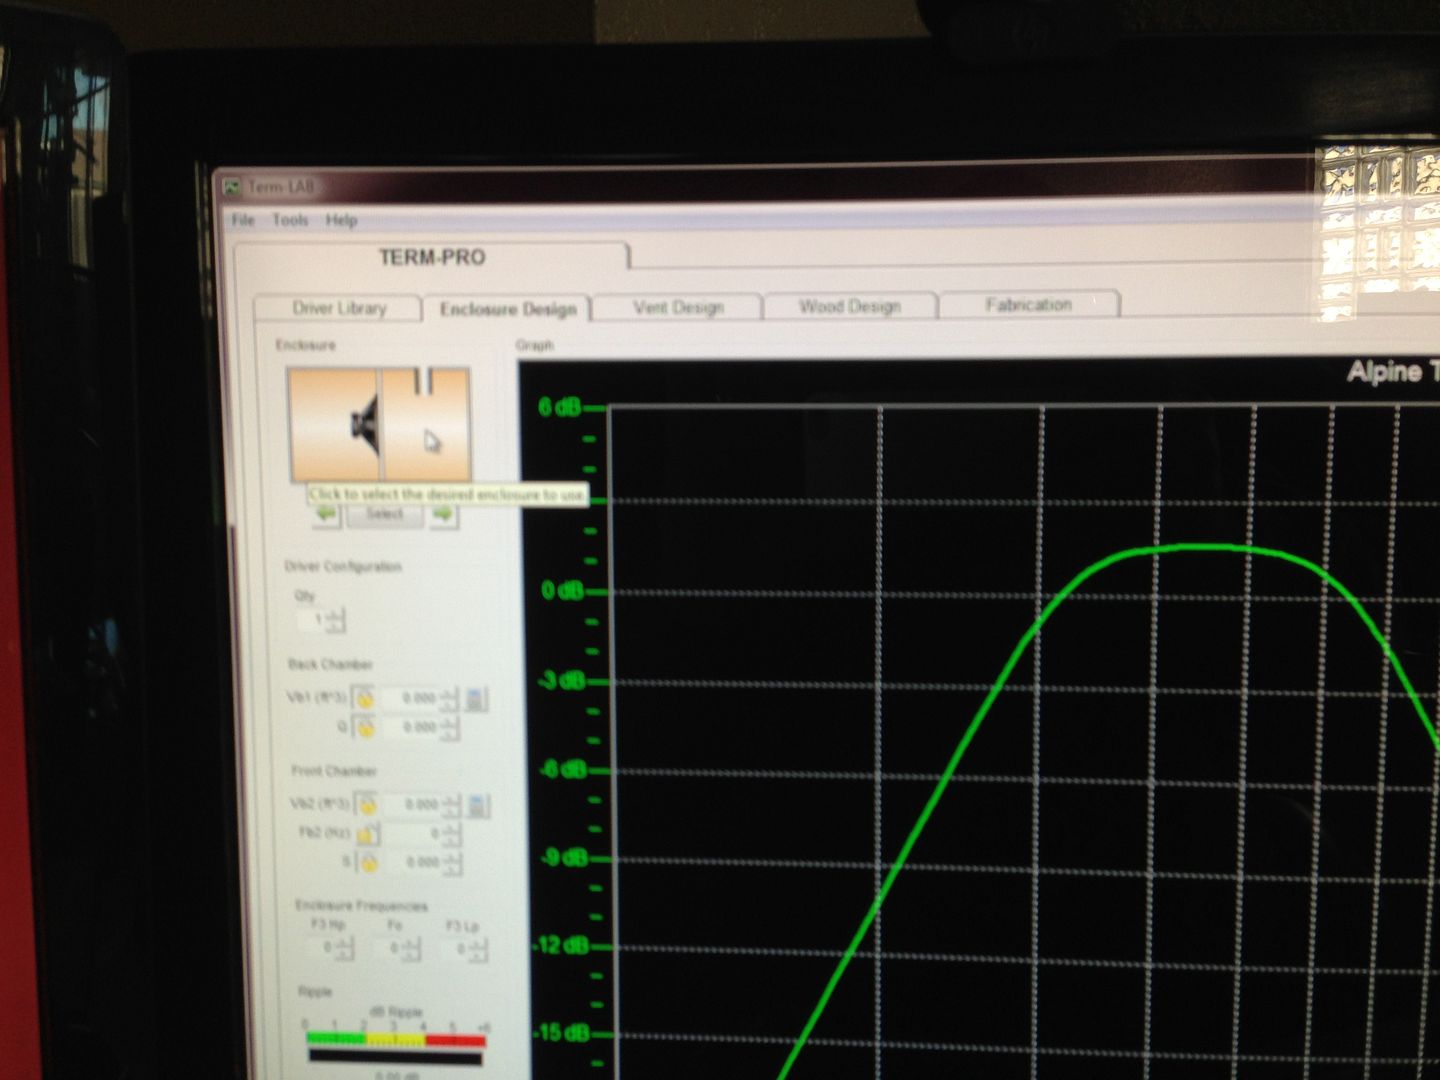
Task: Adjust the driver Qty stepper
Action: [x=336, y=621]
